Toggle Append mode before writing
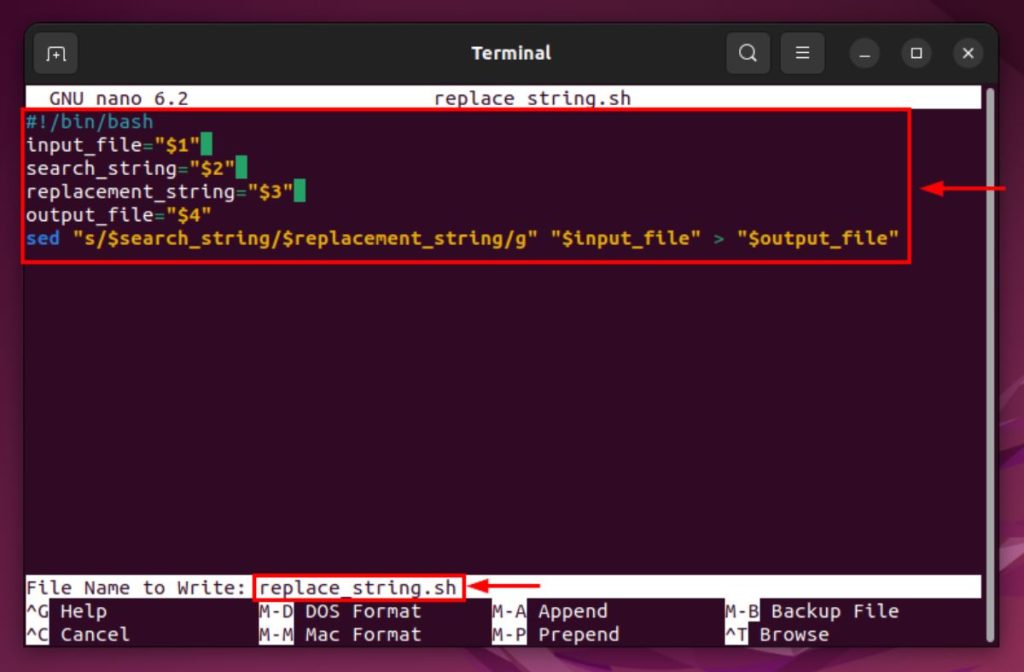1024x672 pixels. coord(572,611)
